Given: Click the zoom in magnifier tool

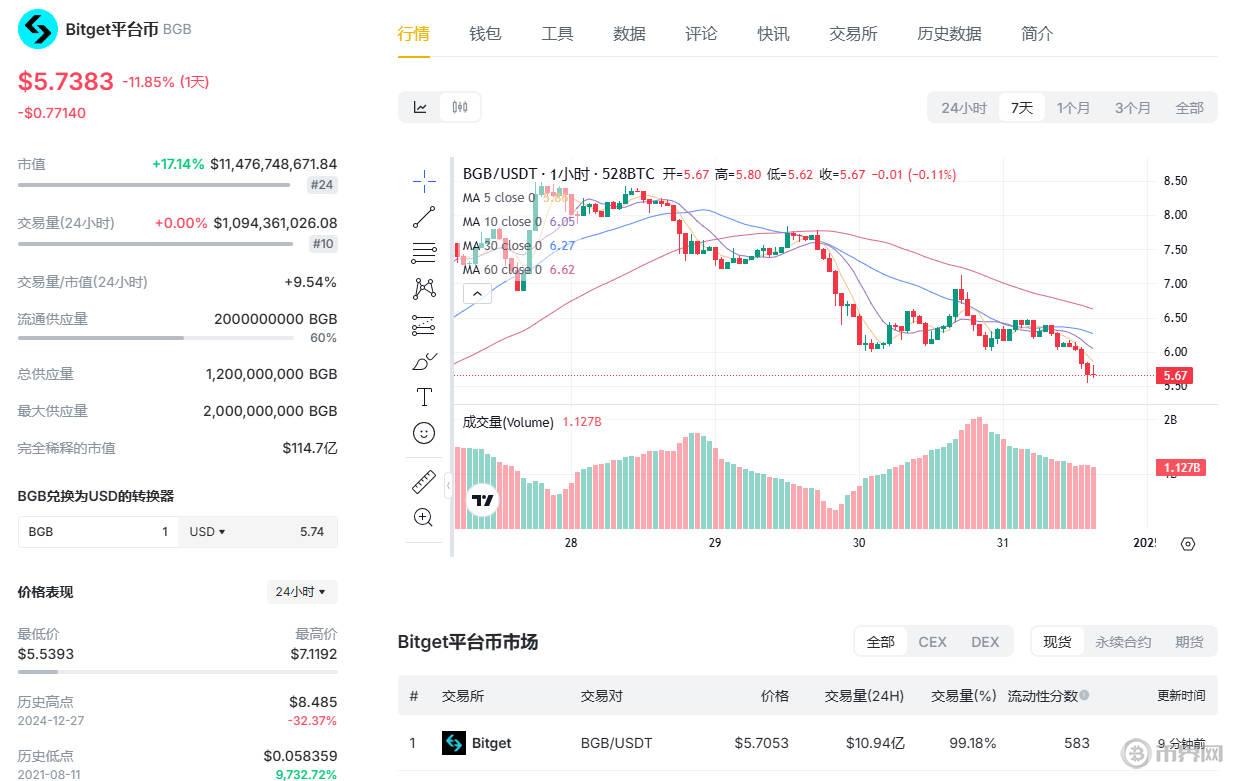Looking at the screenshot, I should coord(424,517).
